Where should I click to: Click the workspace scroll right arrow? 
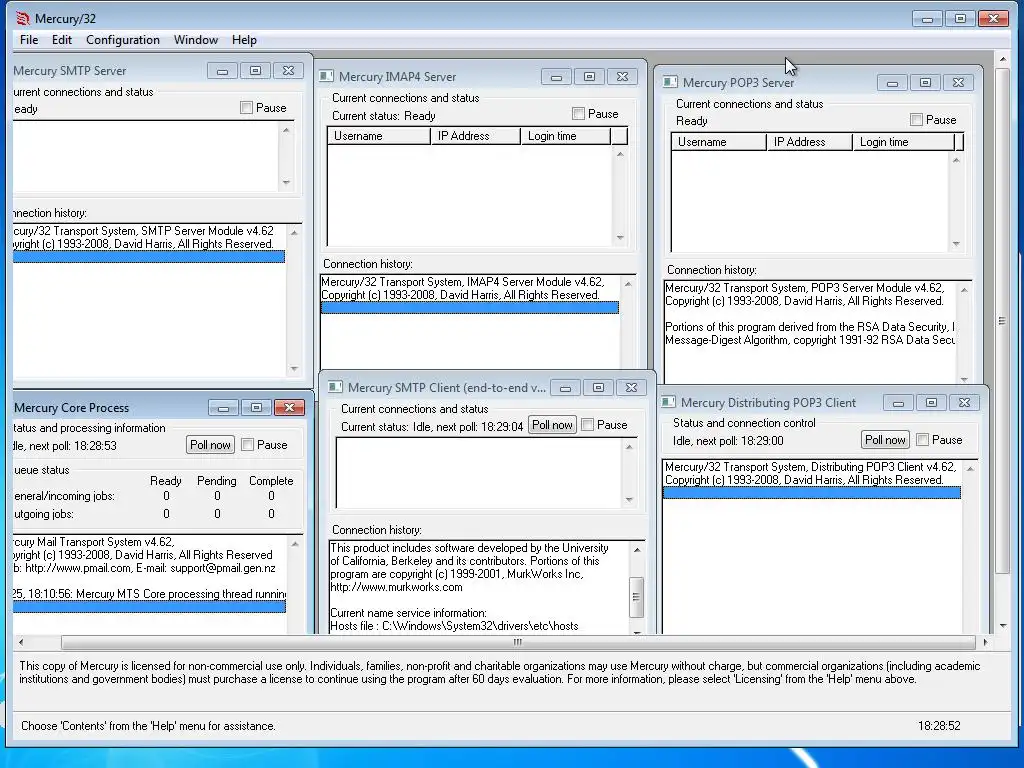pos(985,643)
